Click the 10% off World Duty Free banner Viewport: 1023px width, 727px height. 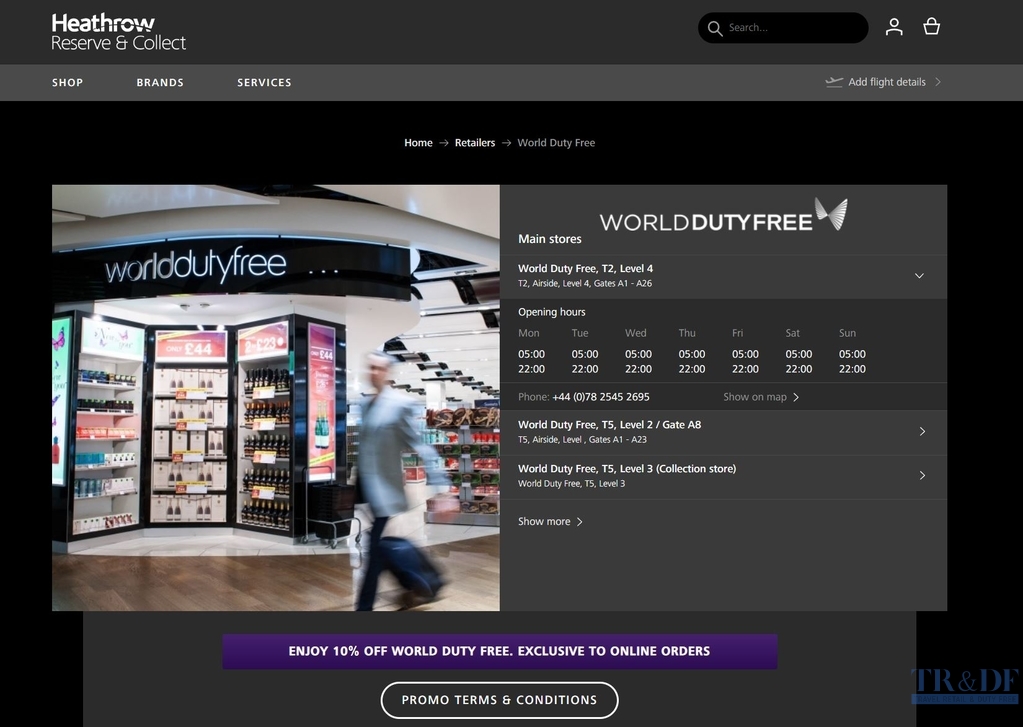[x=500, y=651]
